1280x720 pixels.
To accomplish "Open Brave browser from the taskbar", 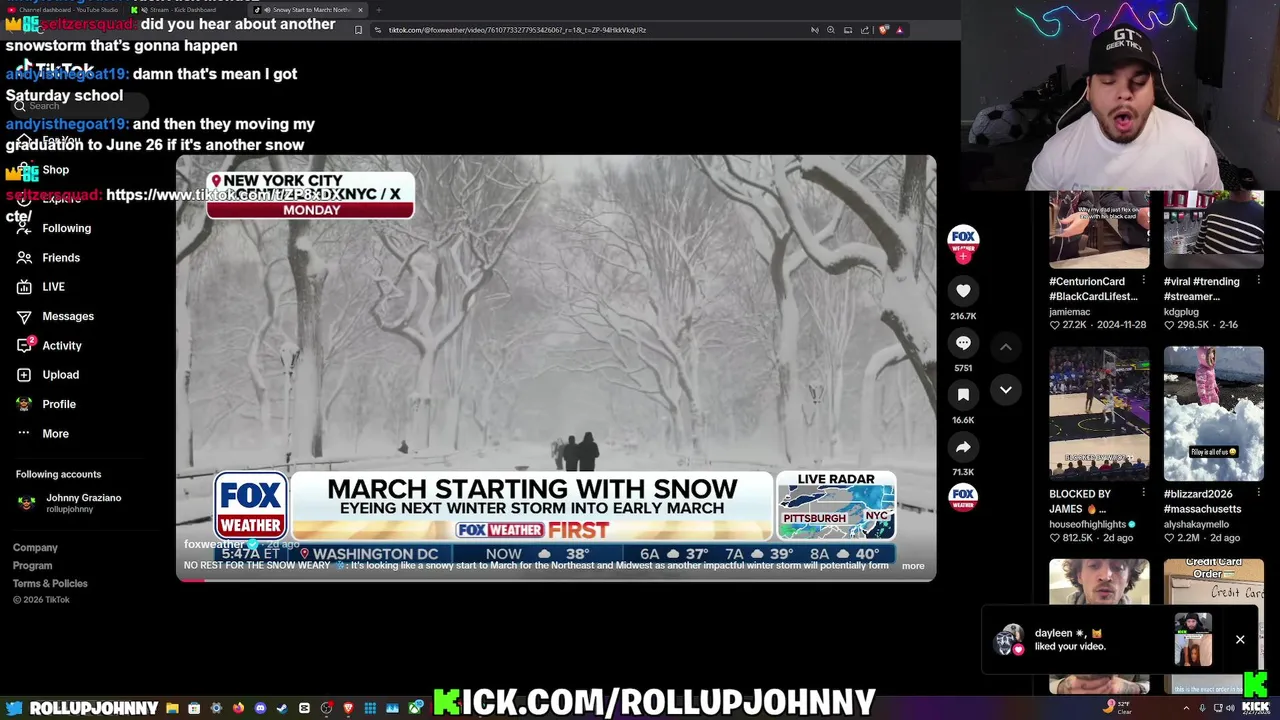I will (348, 708).
